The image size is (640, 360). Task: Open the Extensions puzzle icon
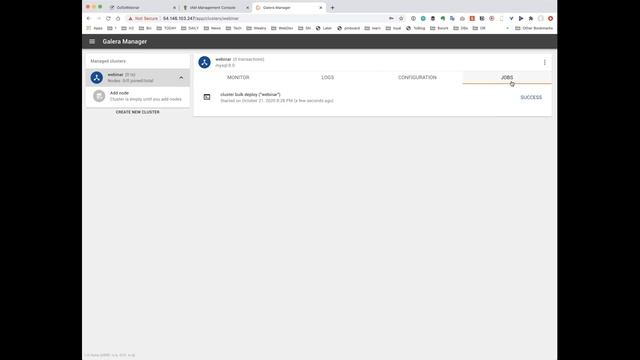[531, 18]
